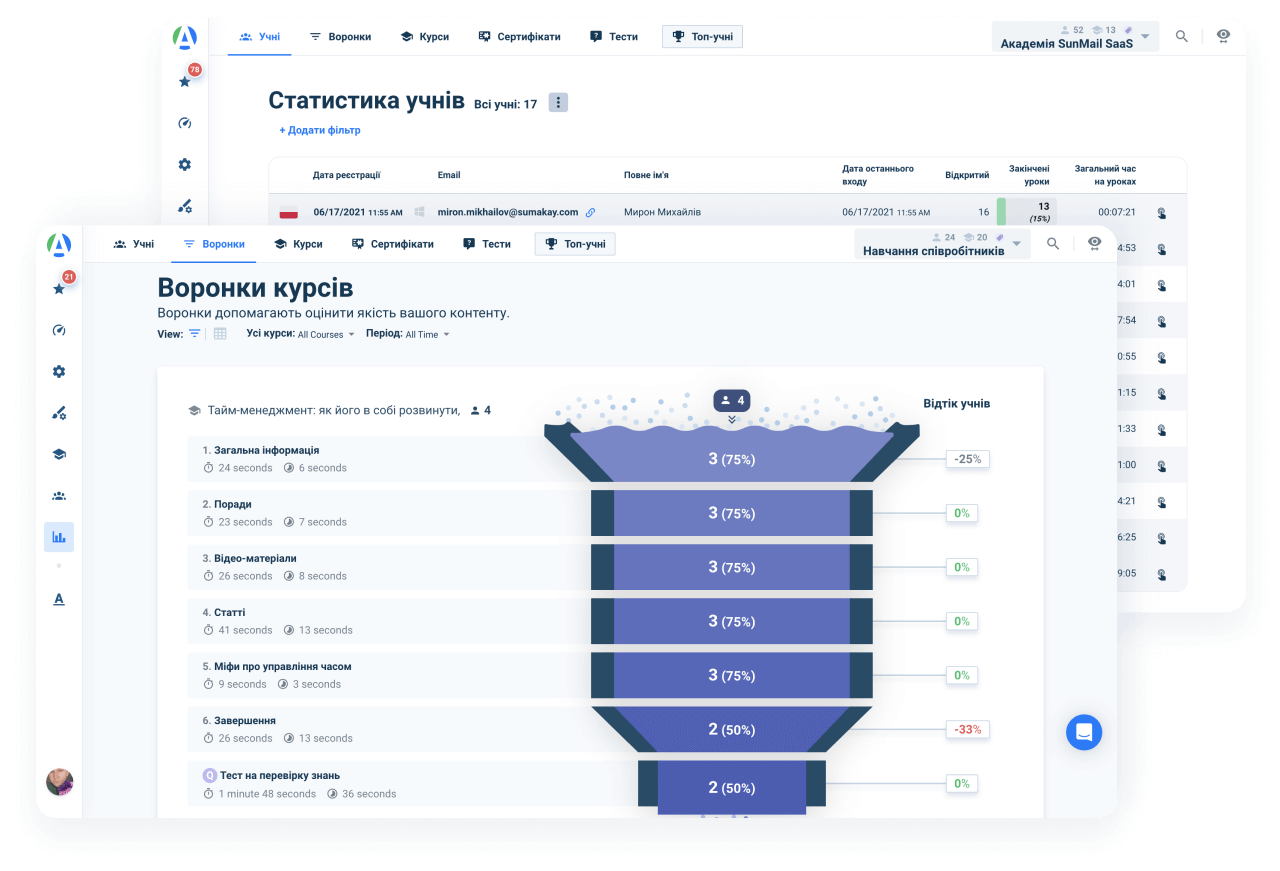Screen dimensions: 1280x871
Task: Click the star notifications icon with badge 21
Action: point(59,288)
